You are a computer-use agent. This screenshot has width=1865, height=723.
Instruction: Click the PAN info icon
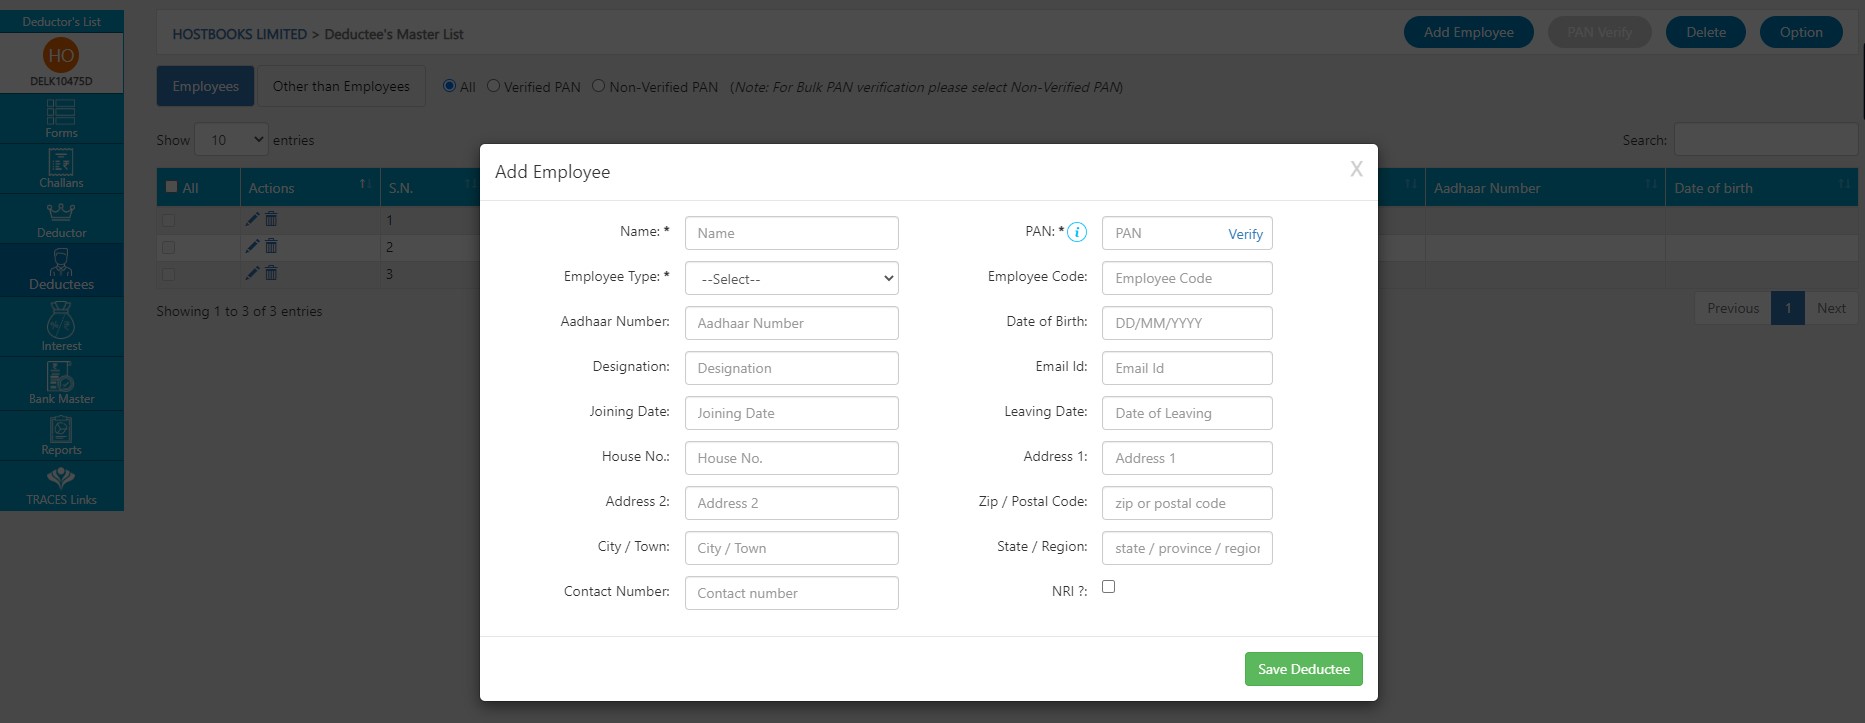coord(1077,232)
